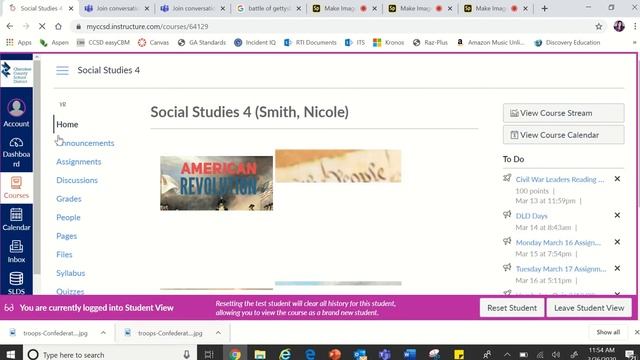
Task: Open Discussions in course navigation
Action: click(x=77, y=180)
